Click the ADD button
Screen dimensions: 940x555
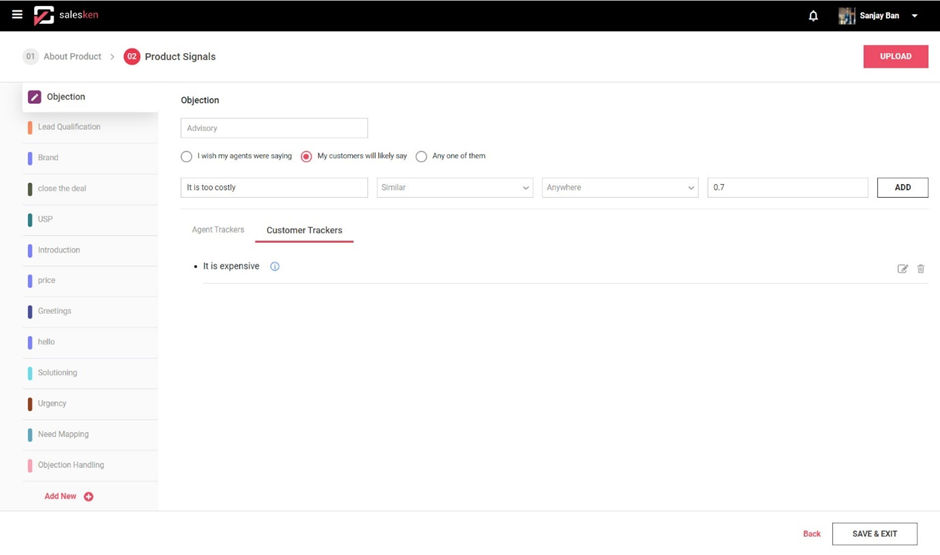click(902, 188)
